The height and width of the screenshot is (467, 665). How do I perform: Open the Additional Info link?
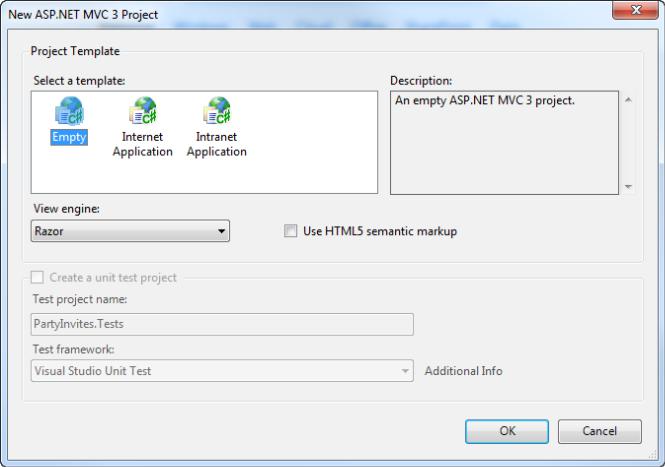tap(464, 371)
